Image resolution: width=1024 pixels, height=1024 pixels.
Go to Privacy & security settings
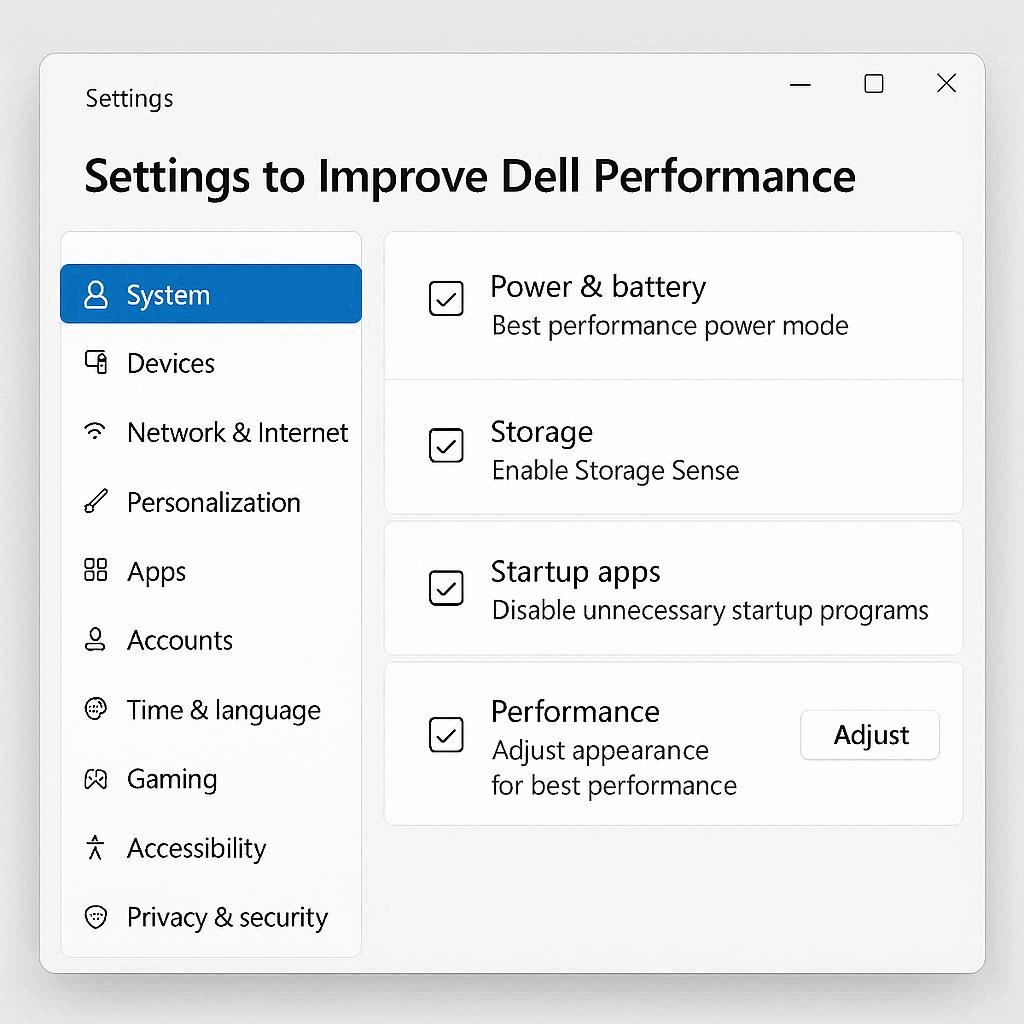[x=227, y=917]
